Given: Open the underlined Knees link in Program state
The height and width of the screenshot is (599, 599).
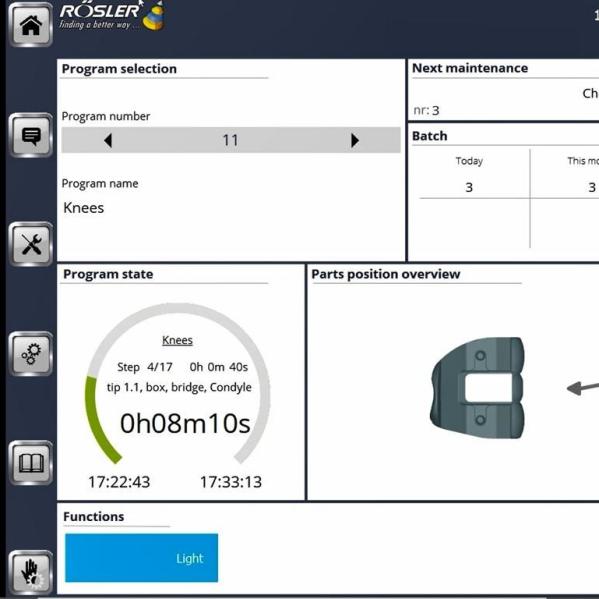Looking at the screenshot, I should pyautogui.click(x=177, y=340).
